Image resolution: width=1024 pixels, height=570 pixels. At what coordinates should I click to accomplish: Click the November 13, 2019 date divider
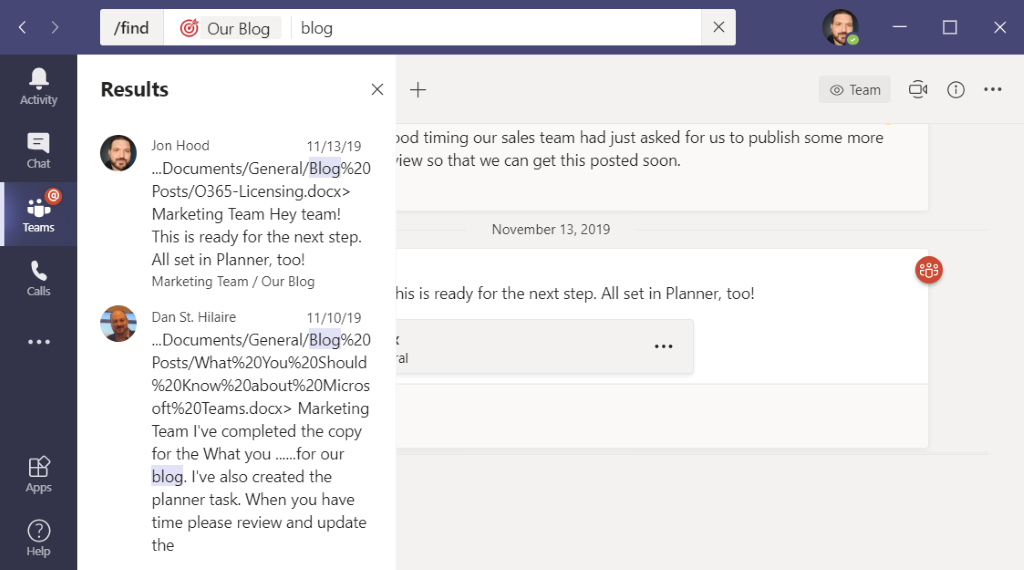(551, 229)
